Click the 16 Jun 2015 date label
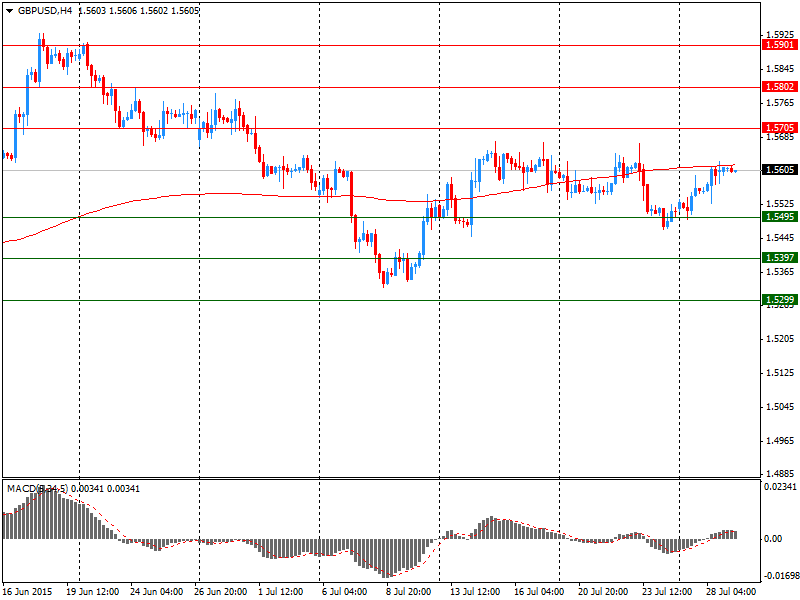 tap(27, 592)
